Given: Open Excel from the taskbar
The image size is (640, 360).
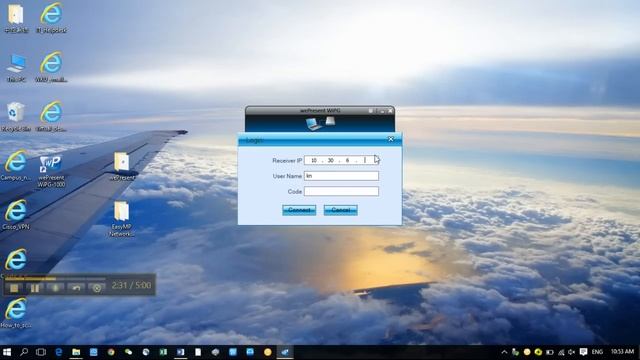Looking at the screenshot, I should [x=163, y=352].
